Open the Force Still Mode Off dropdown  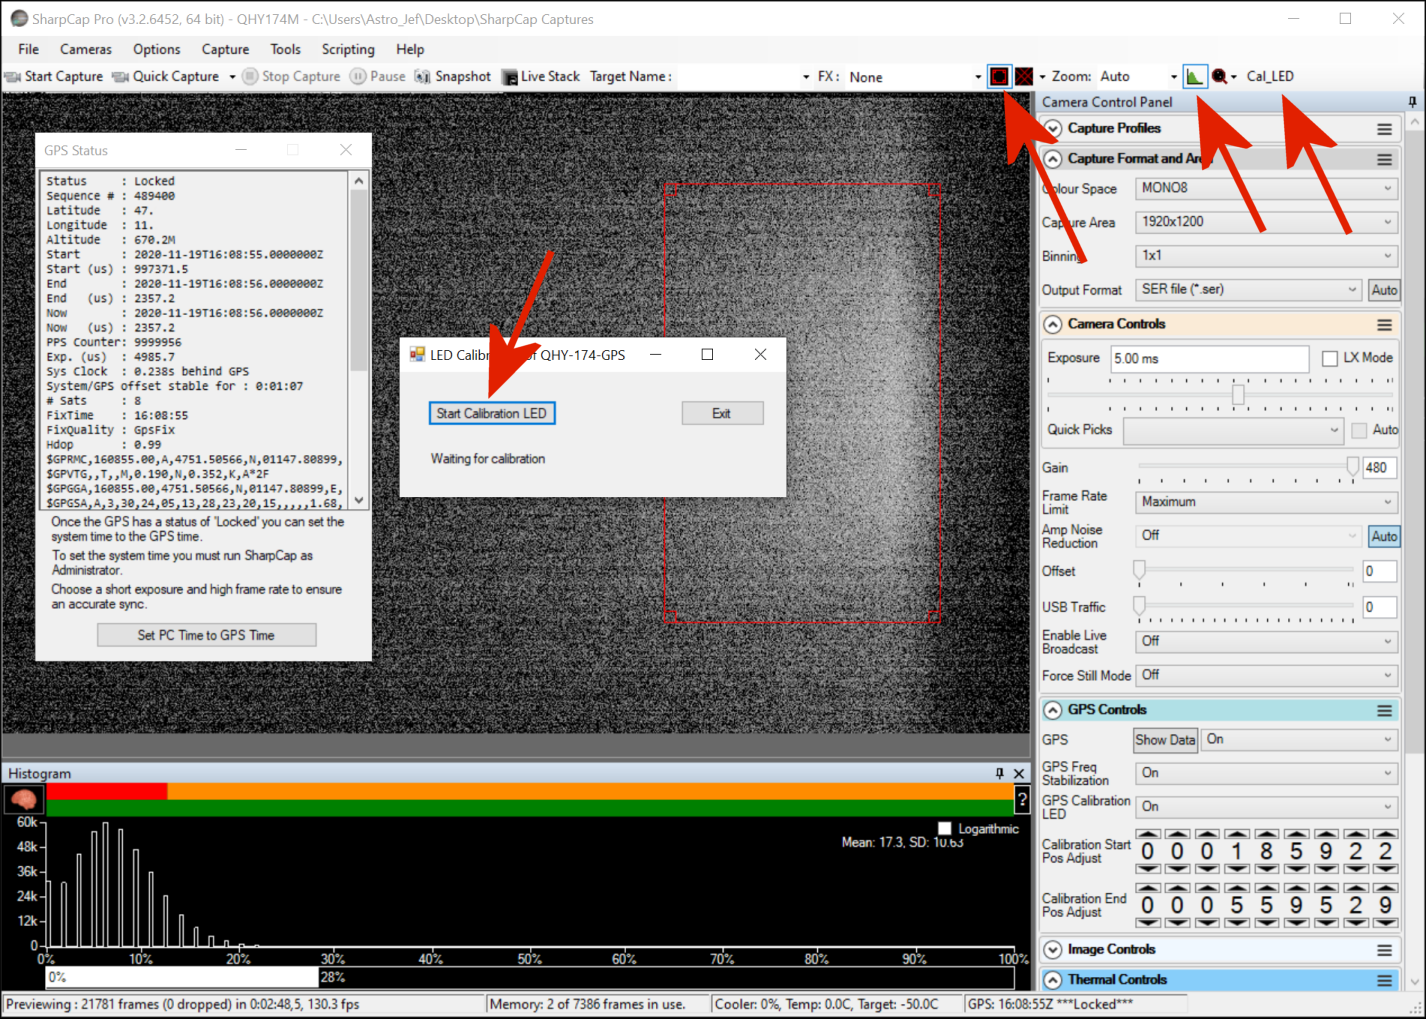coord(1266,675)
